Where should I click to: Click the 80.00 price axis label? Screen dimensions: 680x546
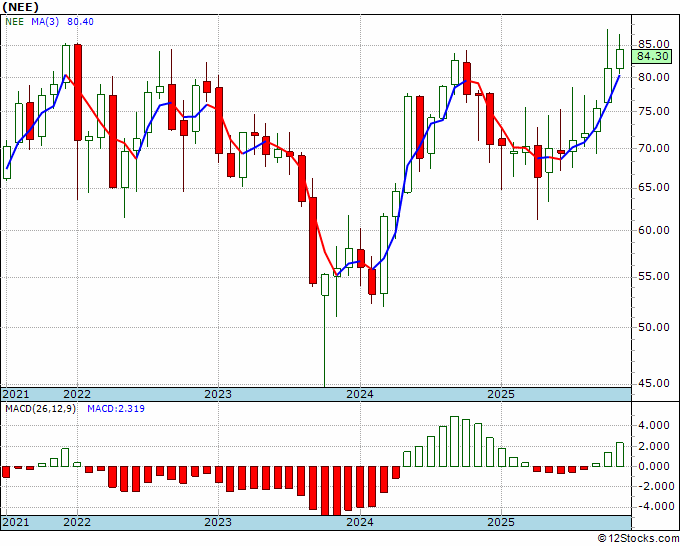tap(654, 78)
